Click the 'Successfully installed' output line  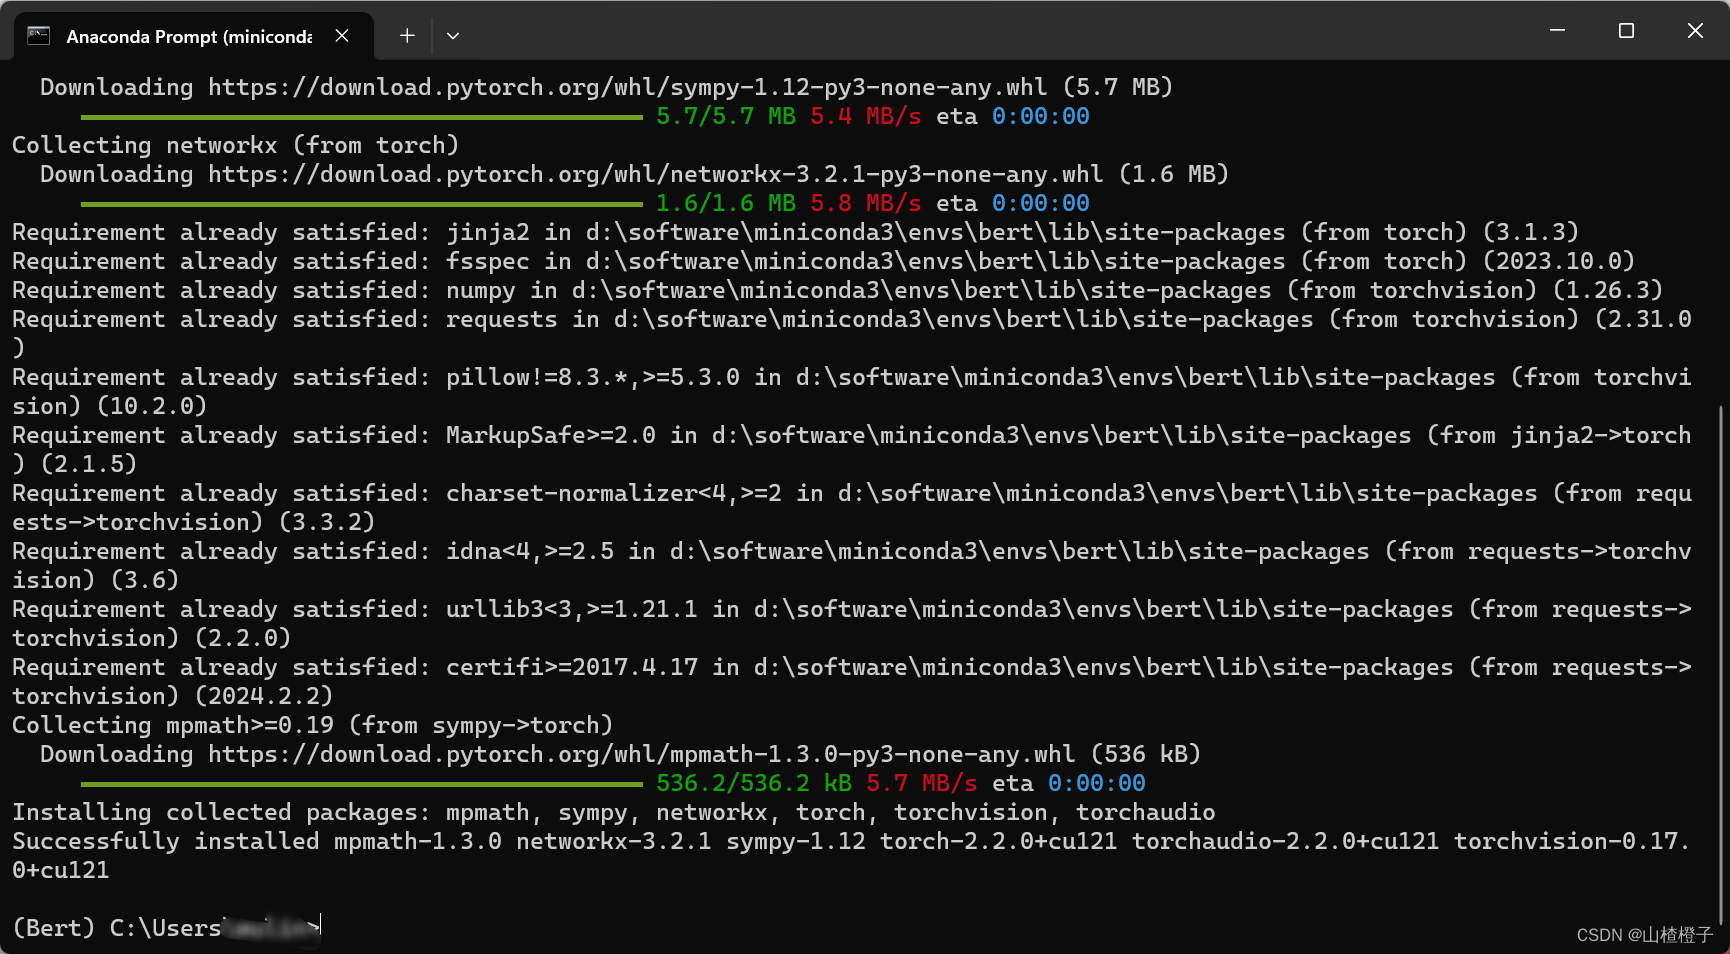[x=851, y=856]
